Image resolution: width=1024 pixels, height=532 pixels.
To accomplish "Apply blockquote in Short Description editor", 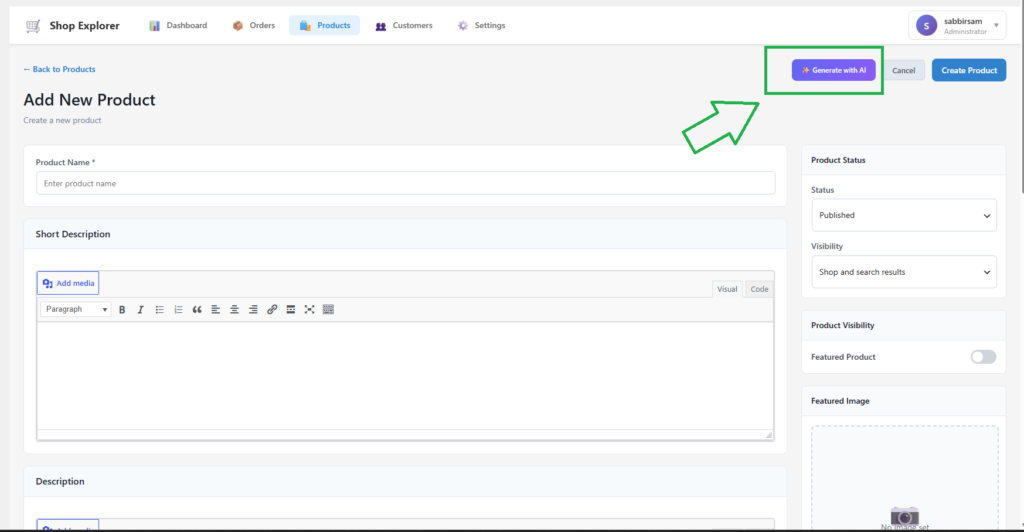I will point(197,309).
